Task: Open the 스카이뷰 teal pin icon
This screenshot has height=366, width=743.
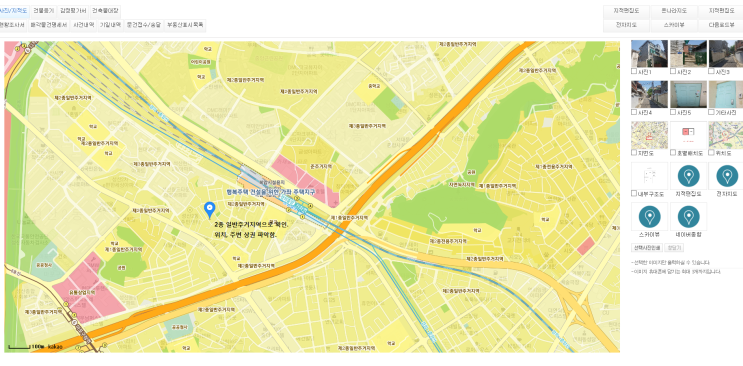Action: [x=650, y=217]
